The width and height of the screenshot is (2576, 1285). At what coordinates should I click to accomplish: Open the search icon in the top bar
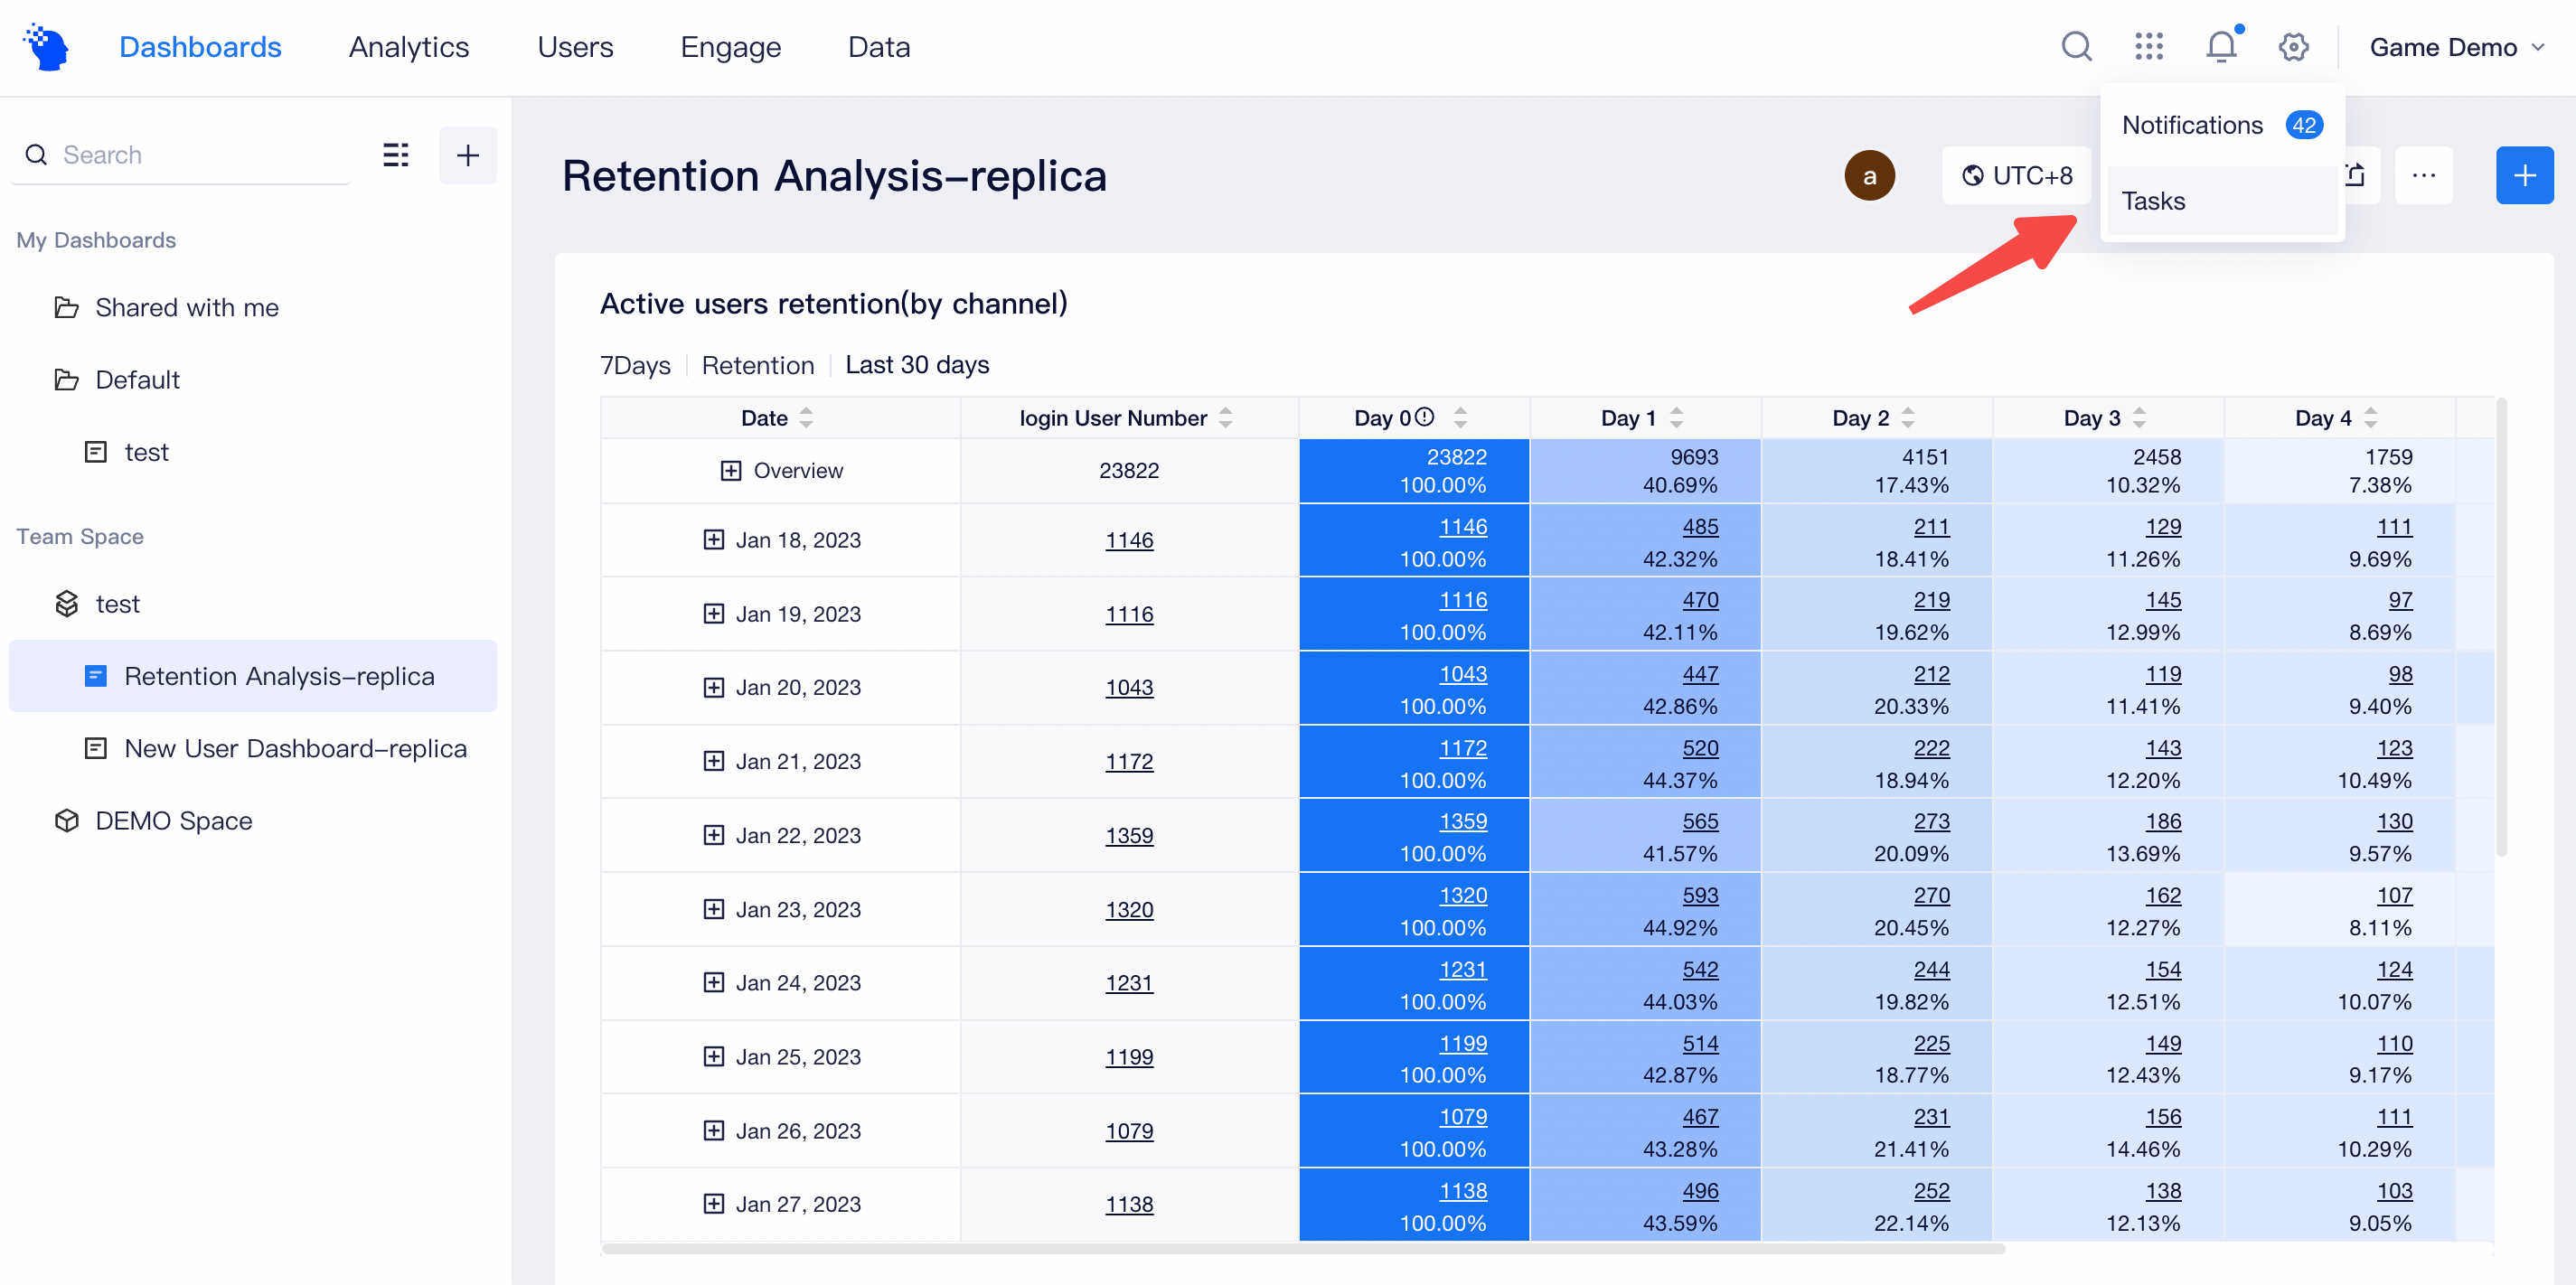(x=2076, y=46)
